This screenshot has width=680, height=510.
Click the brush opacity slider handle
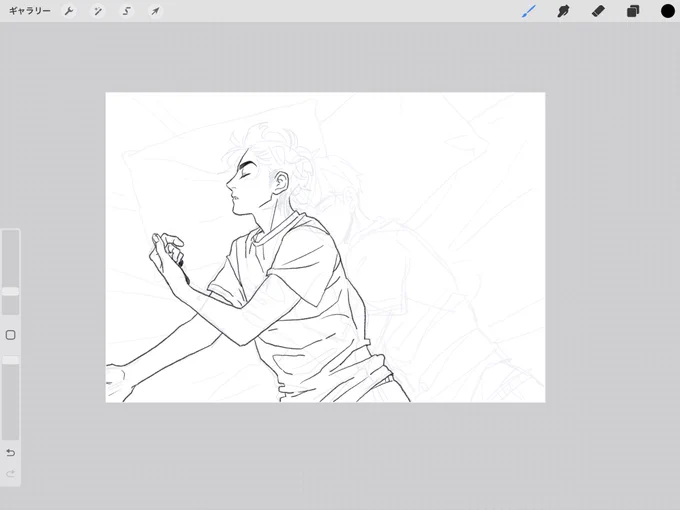pyautogui.click(x=10, y=360)
